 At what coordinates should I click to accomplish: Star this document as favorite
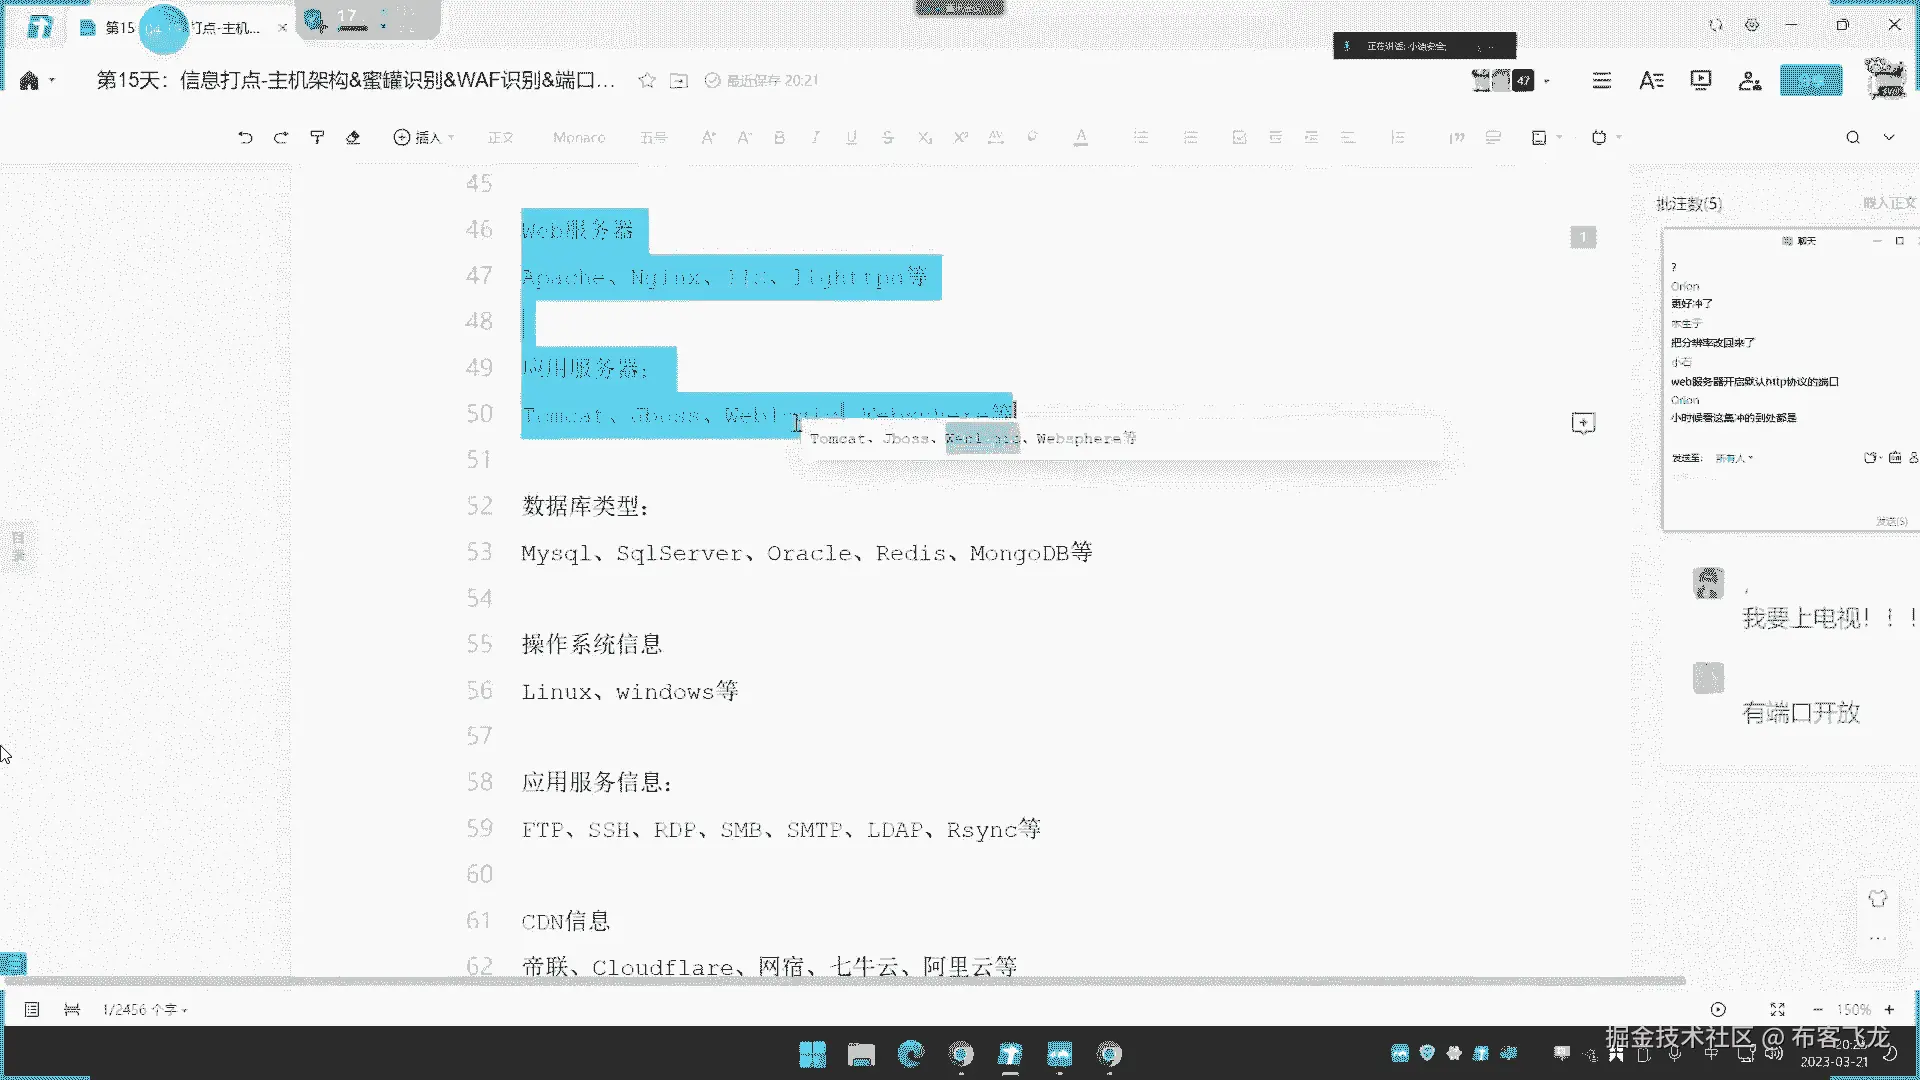(647, 81)
